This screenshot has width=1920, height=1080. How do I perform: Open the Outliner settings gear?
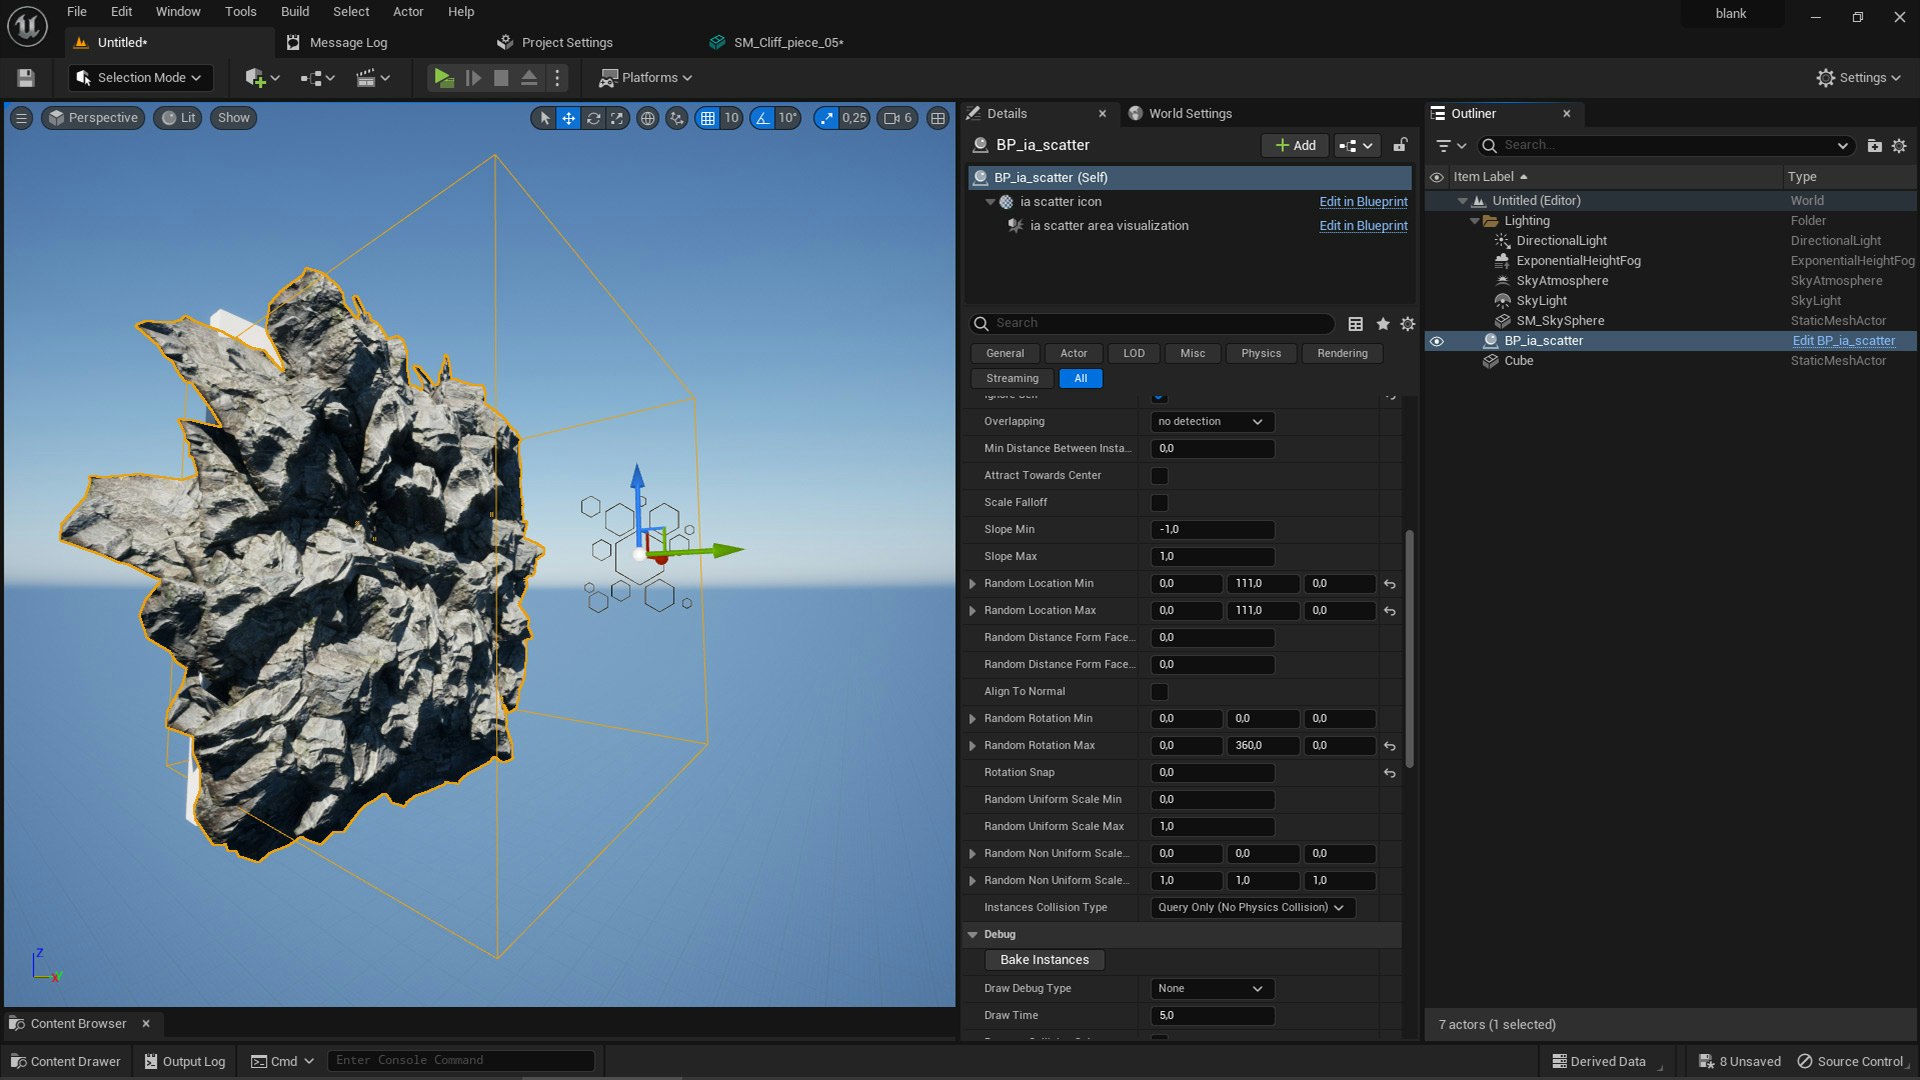pyautogui.click(x=1899, y=146)
